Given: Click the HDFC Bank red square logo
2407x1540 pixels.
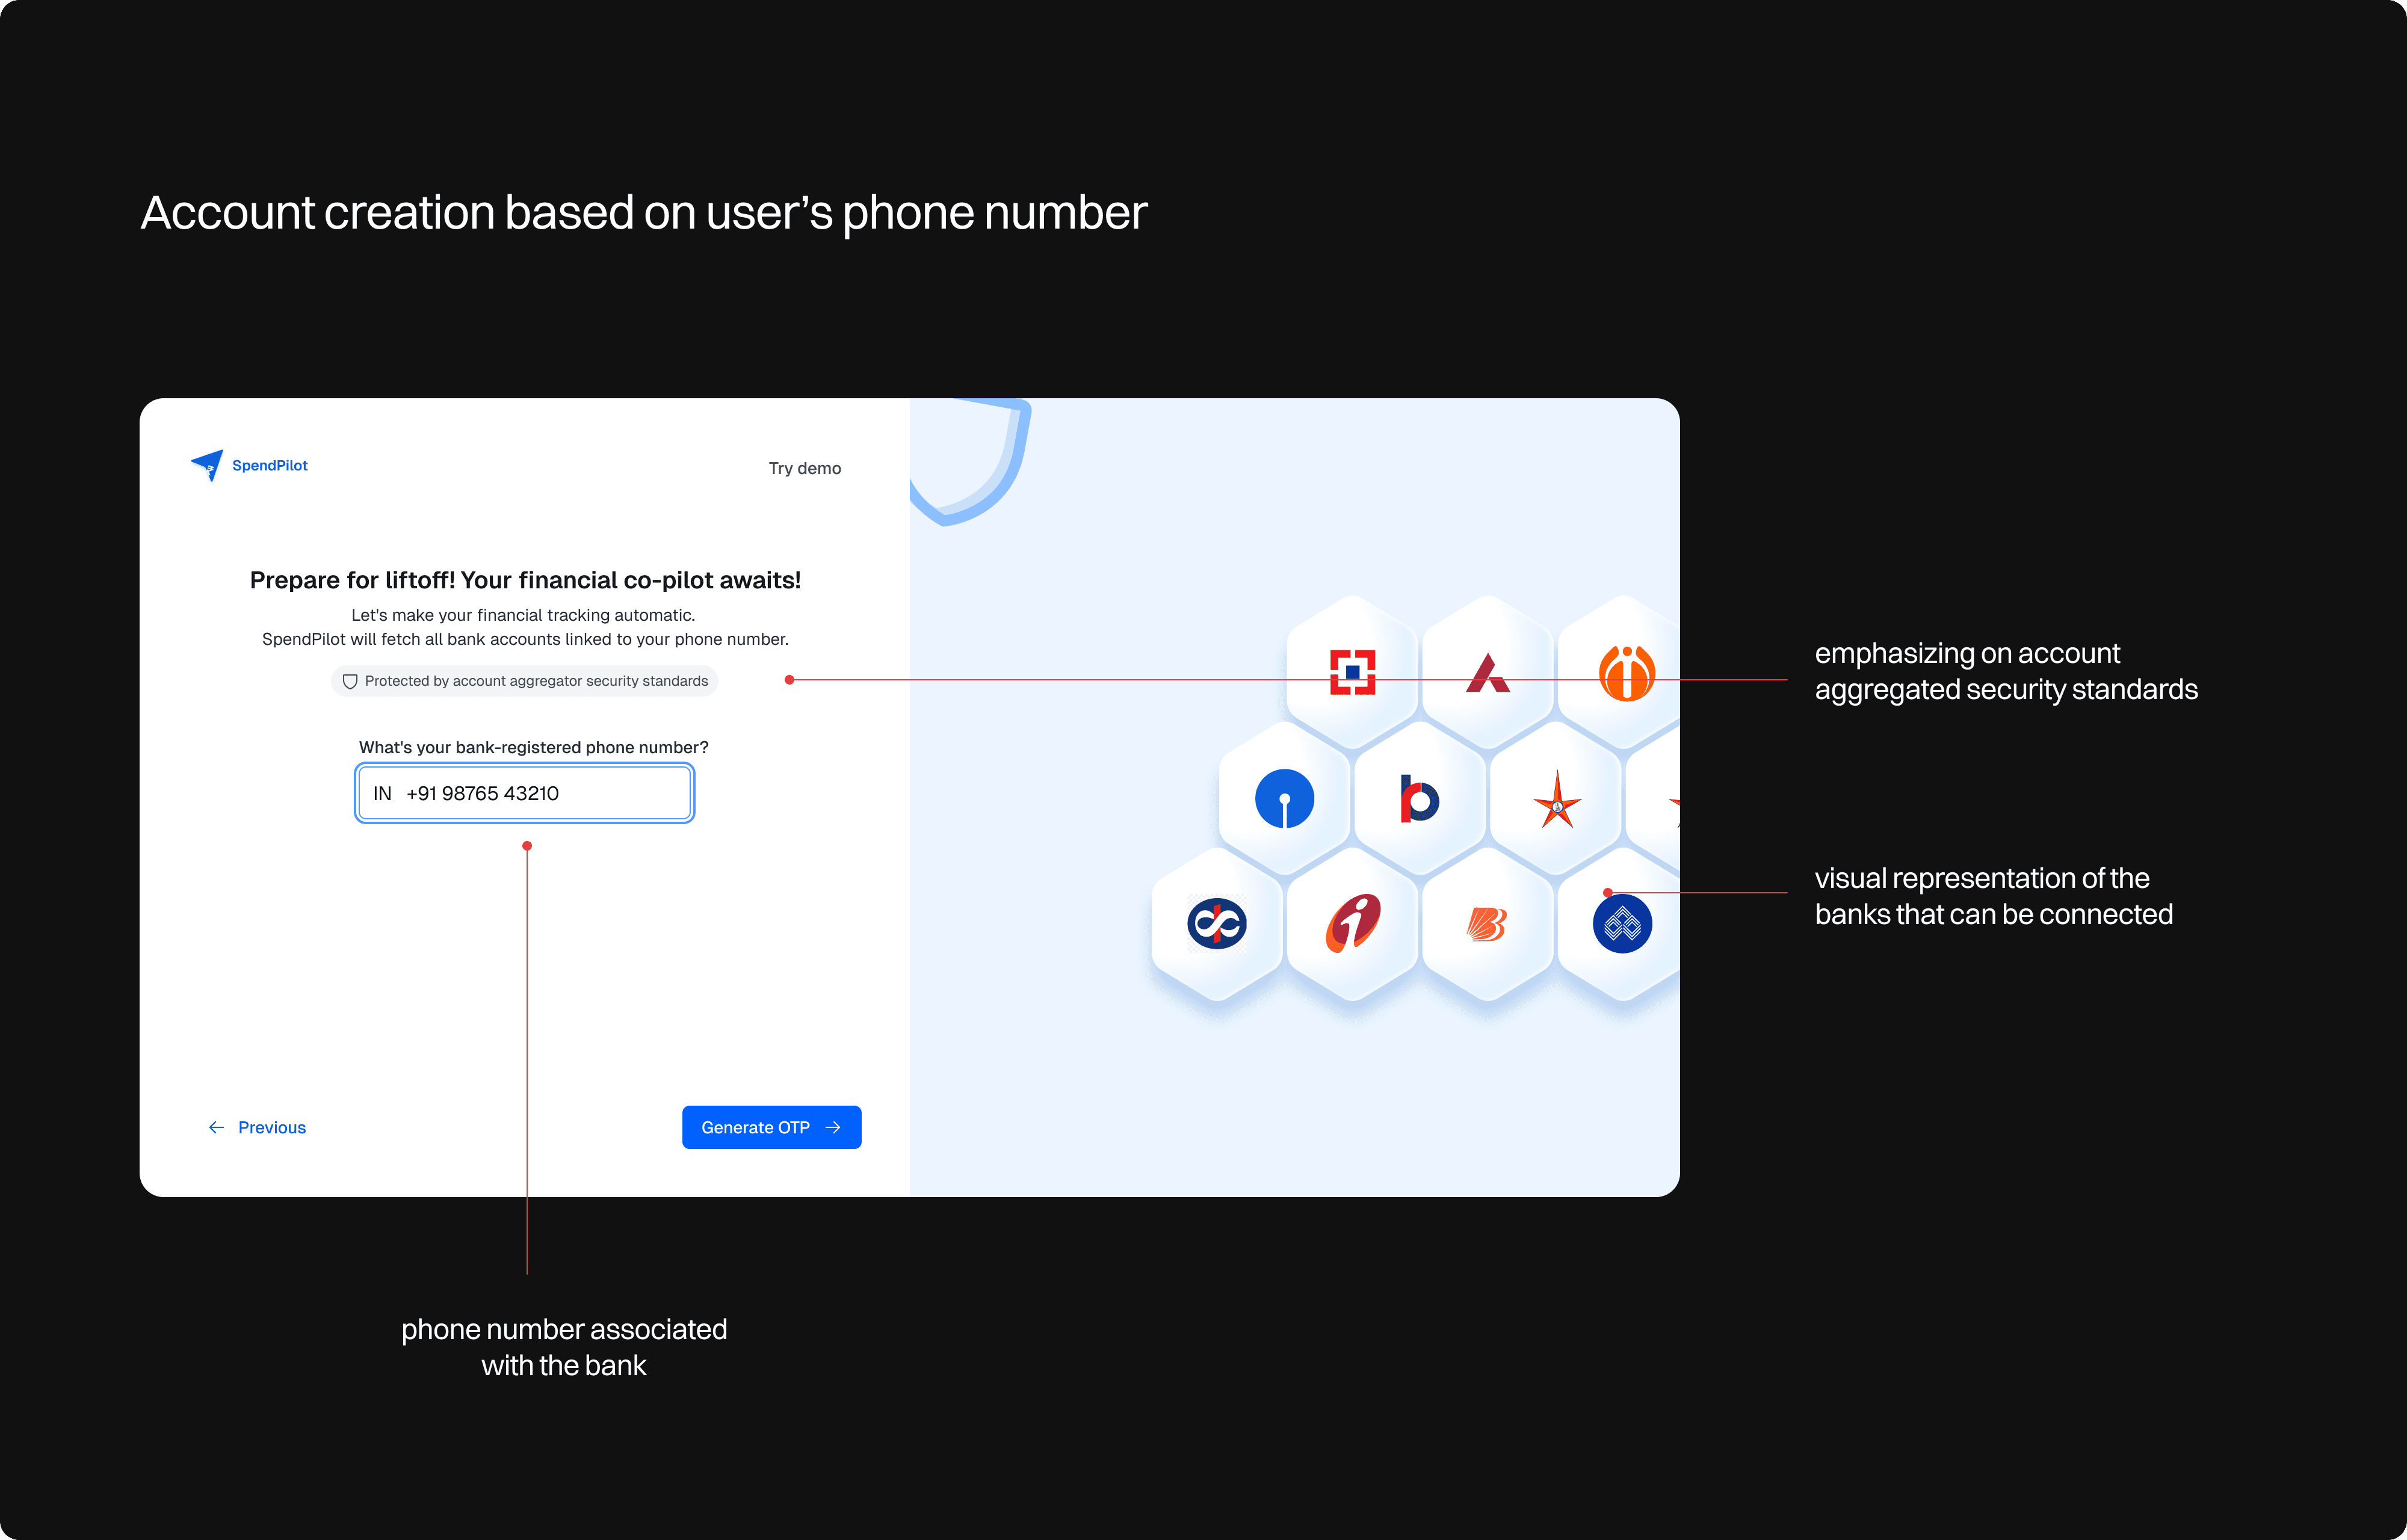Looking at the screenshot, I should 1352,672.
